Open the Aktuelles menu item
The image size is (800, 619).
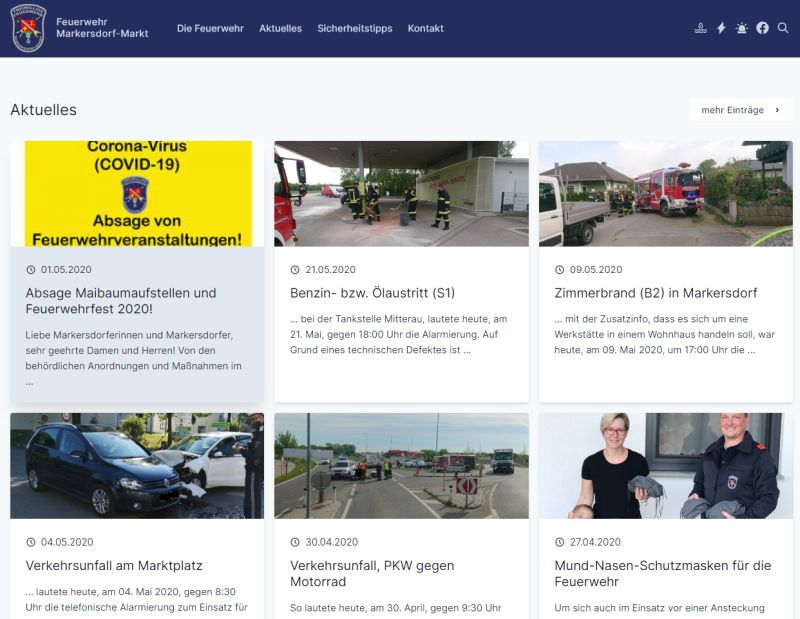[280, 29]
